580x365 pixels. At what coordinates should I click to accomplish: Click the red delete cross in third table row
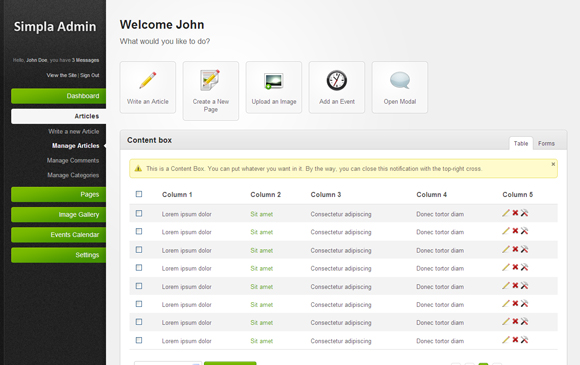click(515, 250)
